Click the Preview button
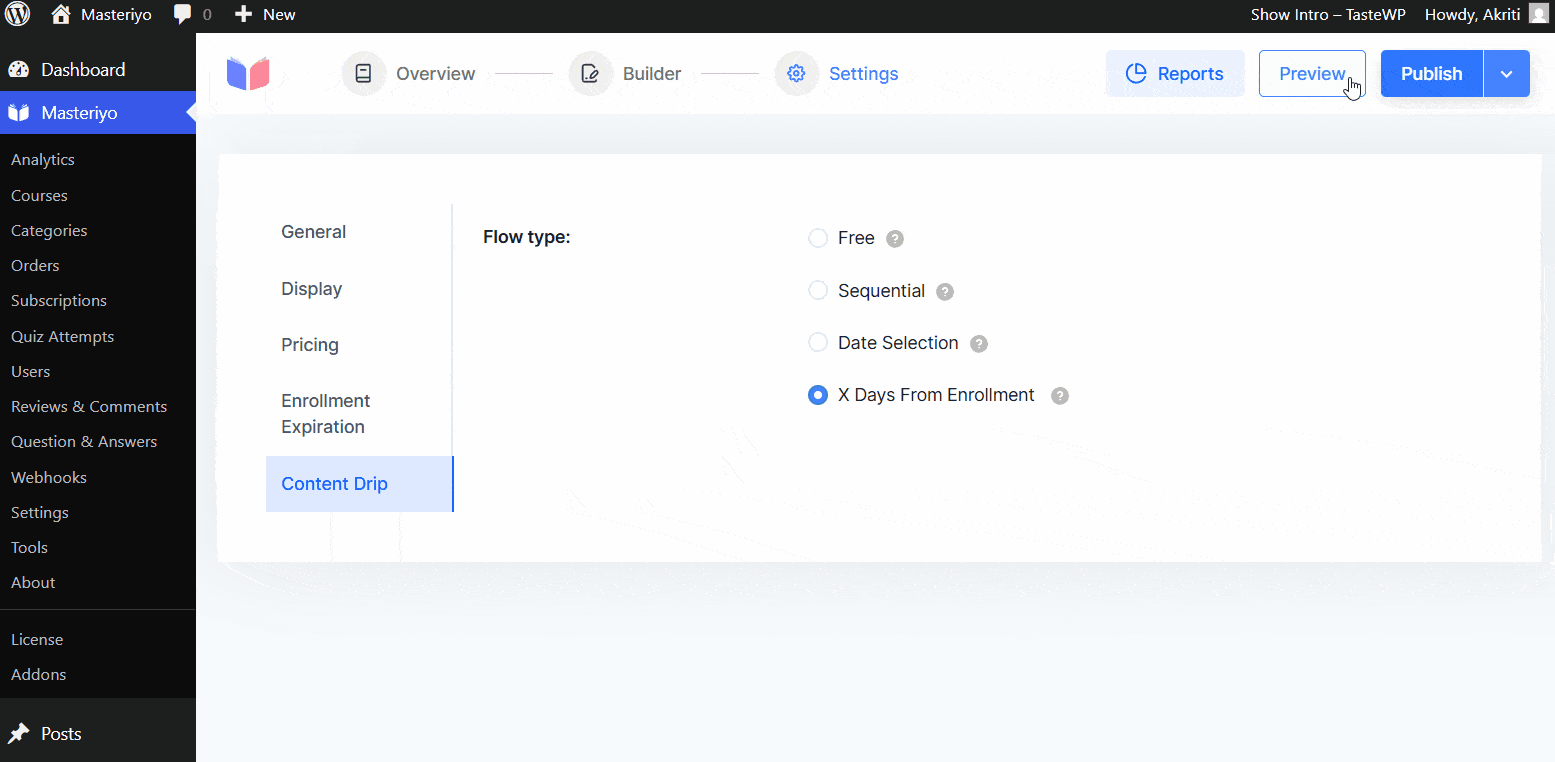 tap(1312, 74)
